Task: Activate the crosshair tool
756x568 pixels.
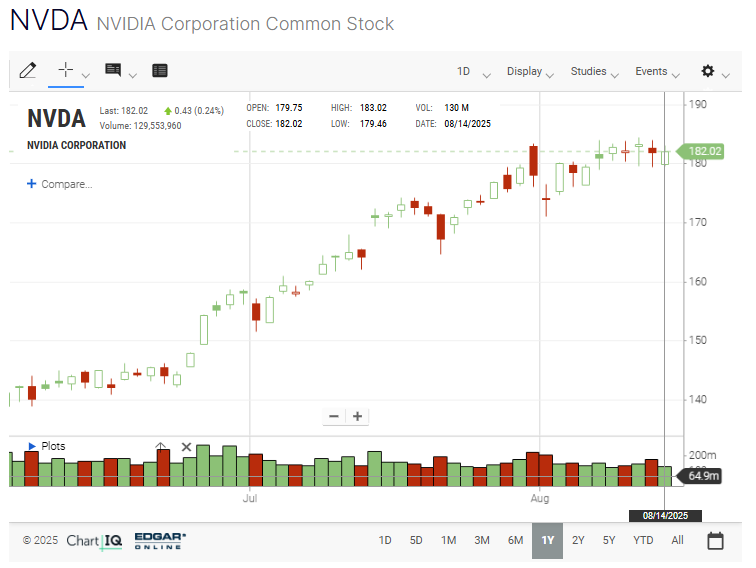Action: (x=65, y=70)
